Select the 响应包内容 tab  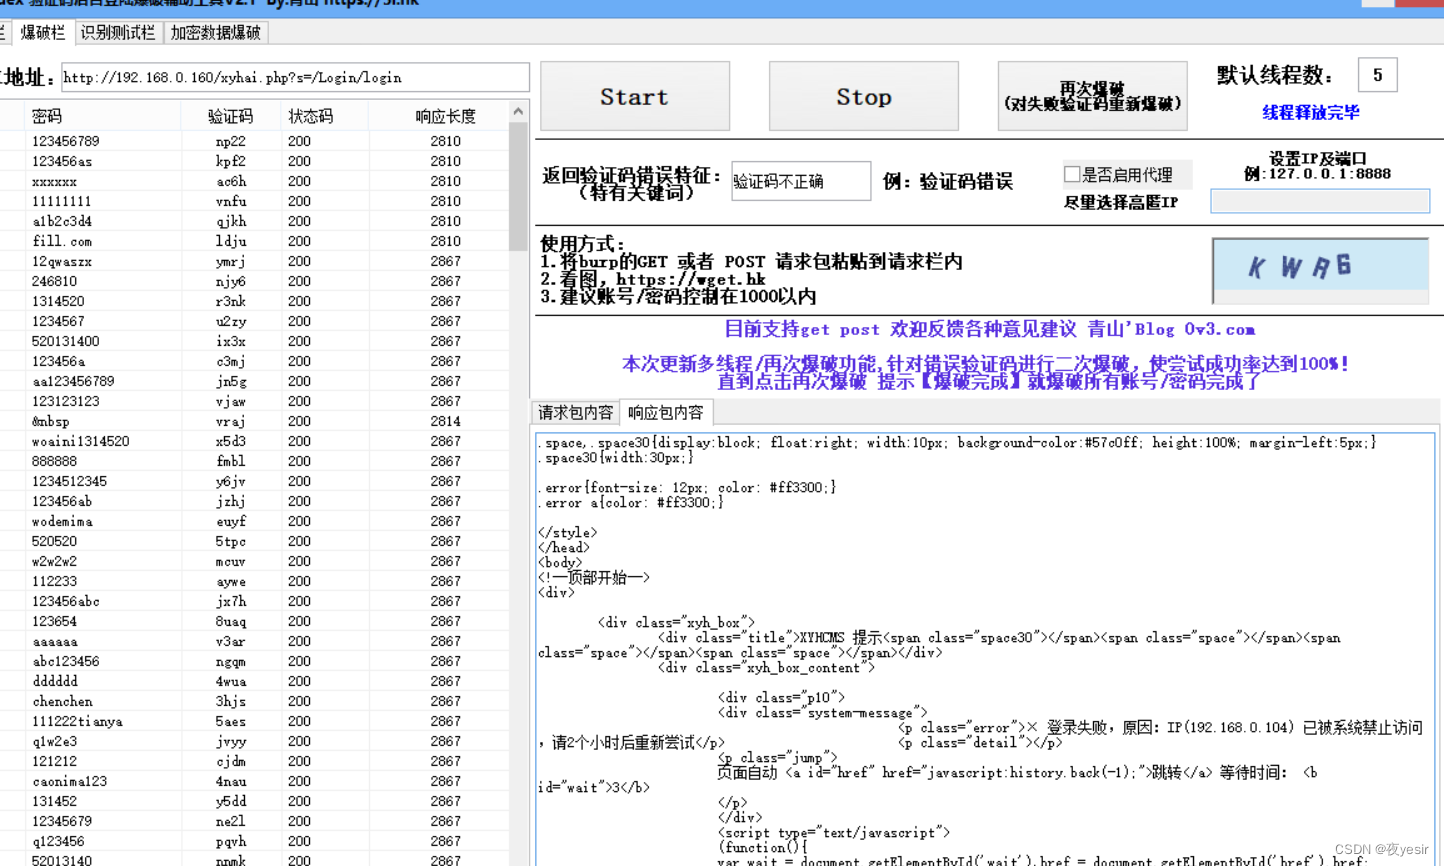(x=666, y=412)
